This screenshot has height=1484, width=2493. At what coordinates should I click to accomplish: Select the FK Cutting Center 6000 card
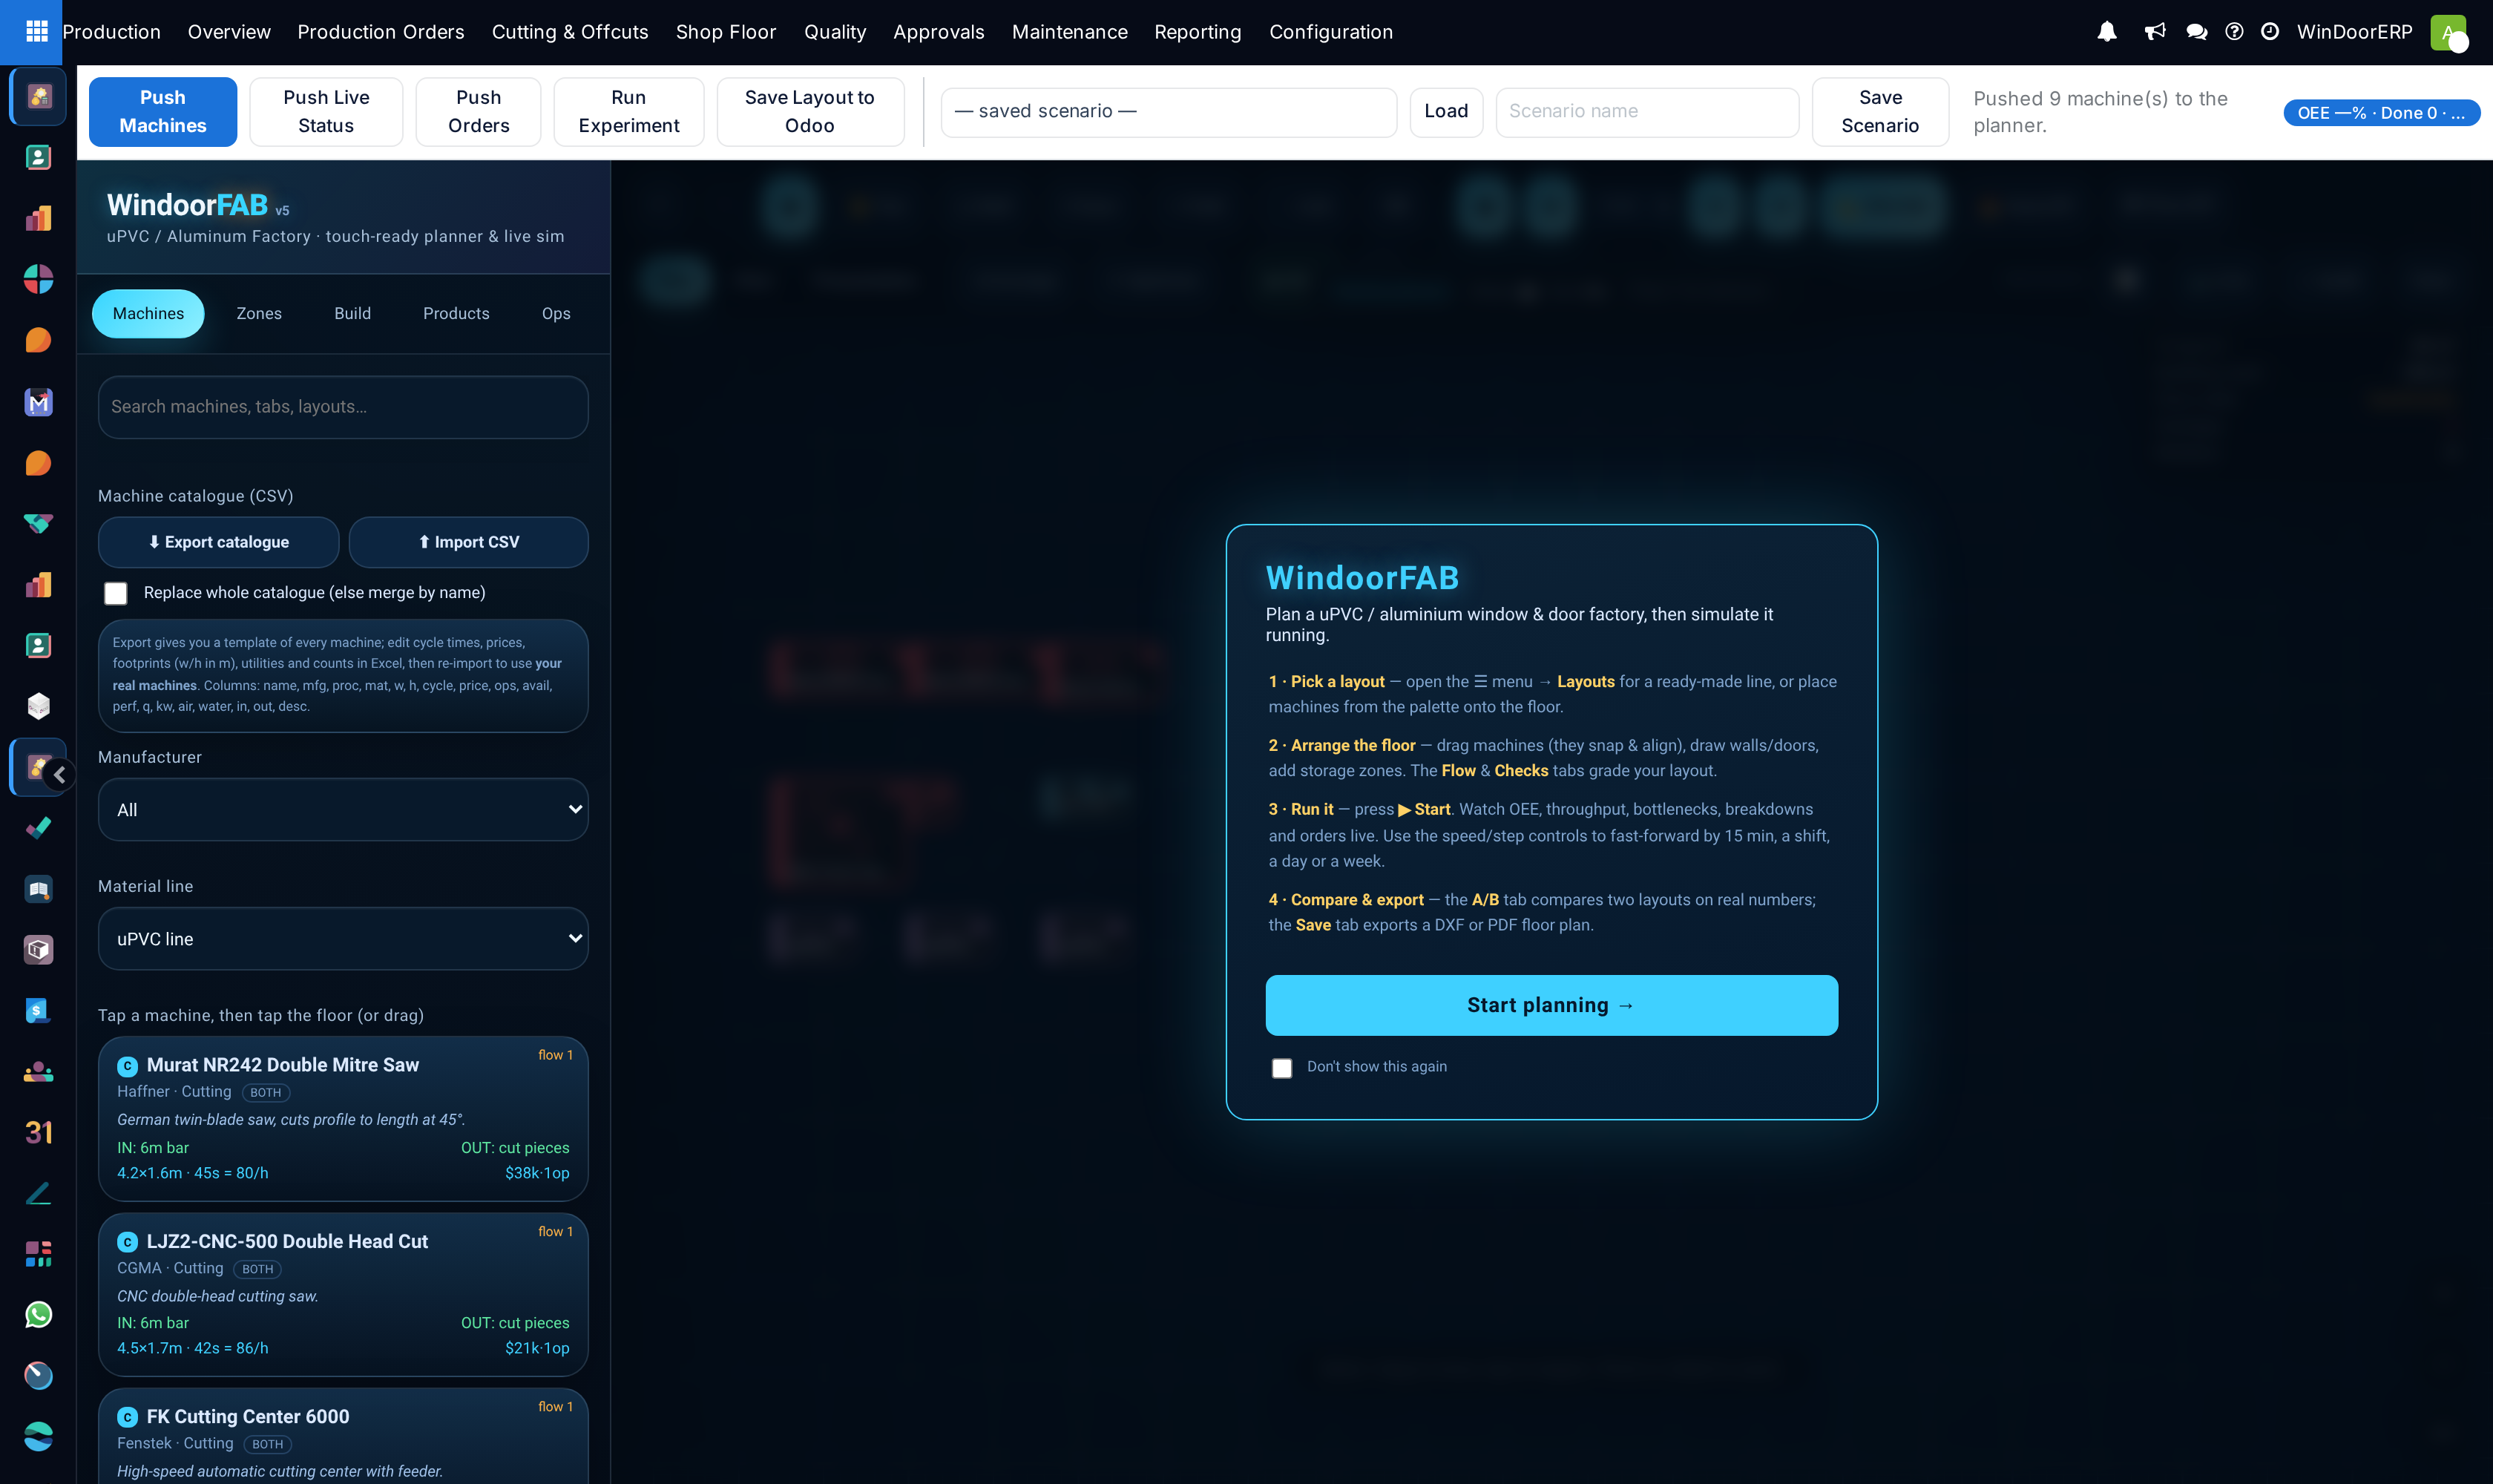pyautogui.click(x=343, y=1436)
